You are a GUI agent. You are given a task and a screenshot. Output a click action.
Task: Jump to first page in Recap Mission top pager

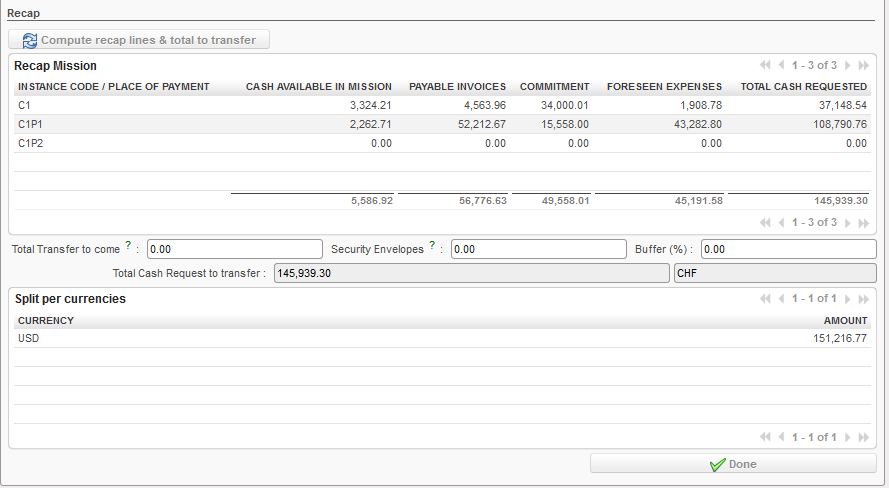[766, 65]
